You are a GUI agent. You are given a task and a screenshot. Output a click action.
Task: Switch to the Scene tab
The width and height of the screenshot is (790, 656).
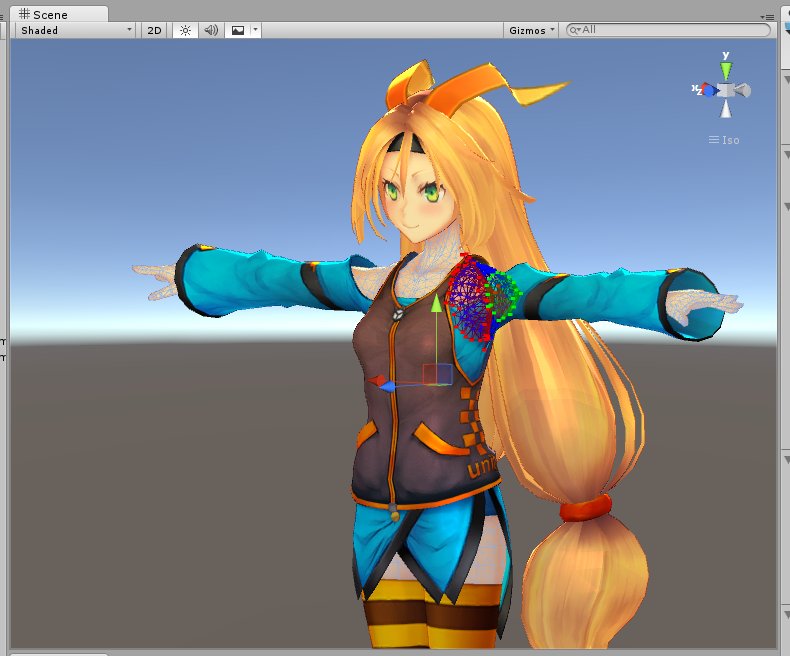pos(58,14)
